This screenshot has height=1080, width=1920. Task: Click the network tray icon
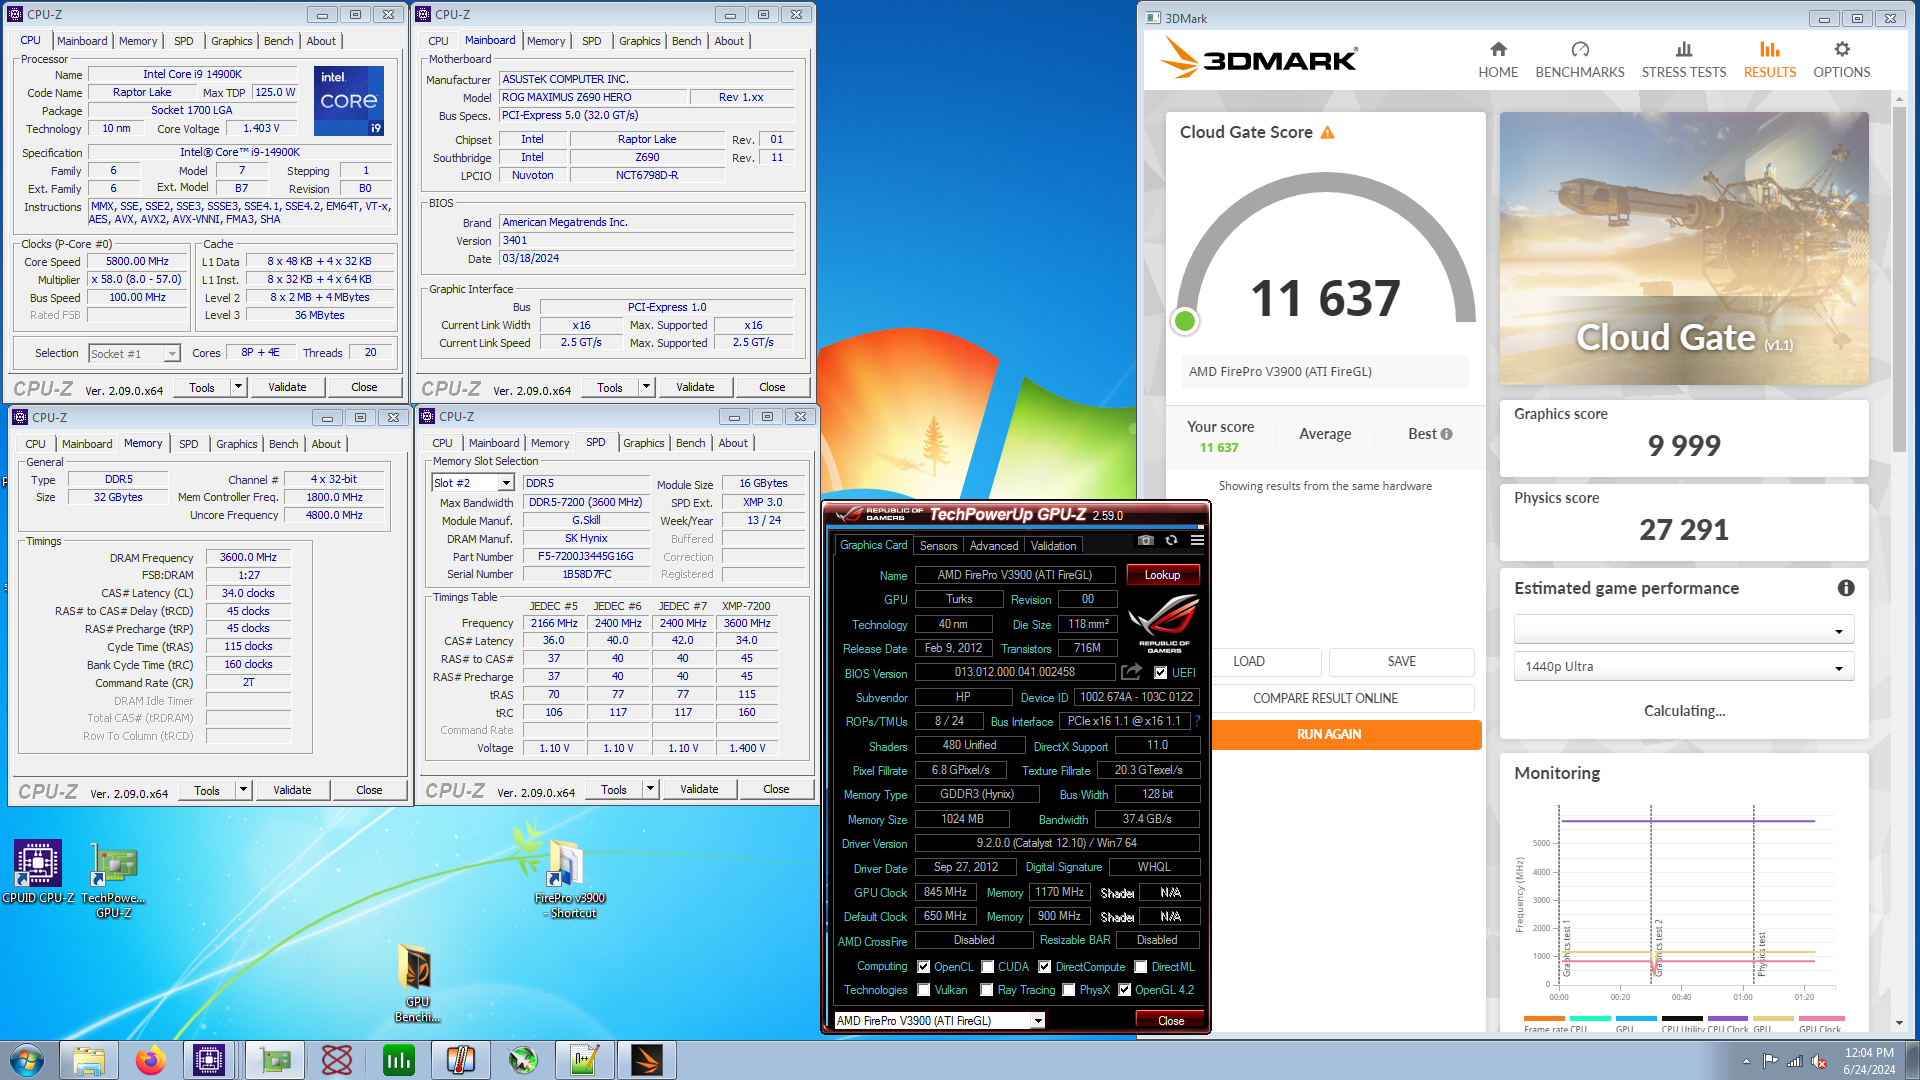coord(1794,1061)
